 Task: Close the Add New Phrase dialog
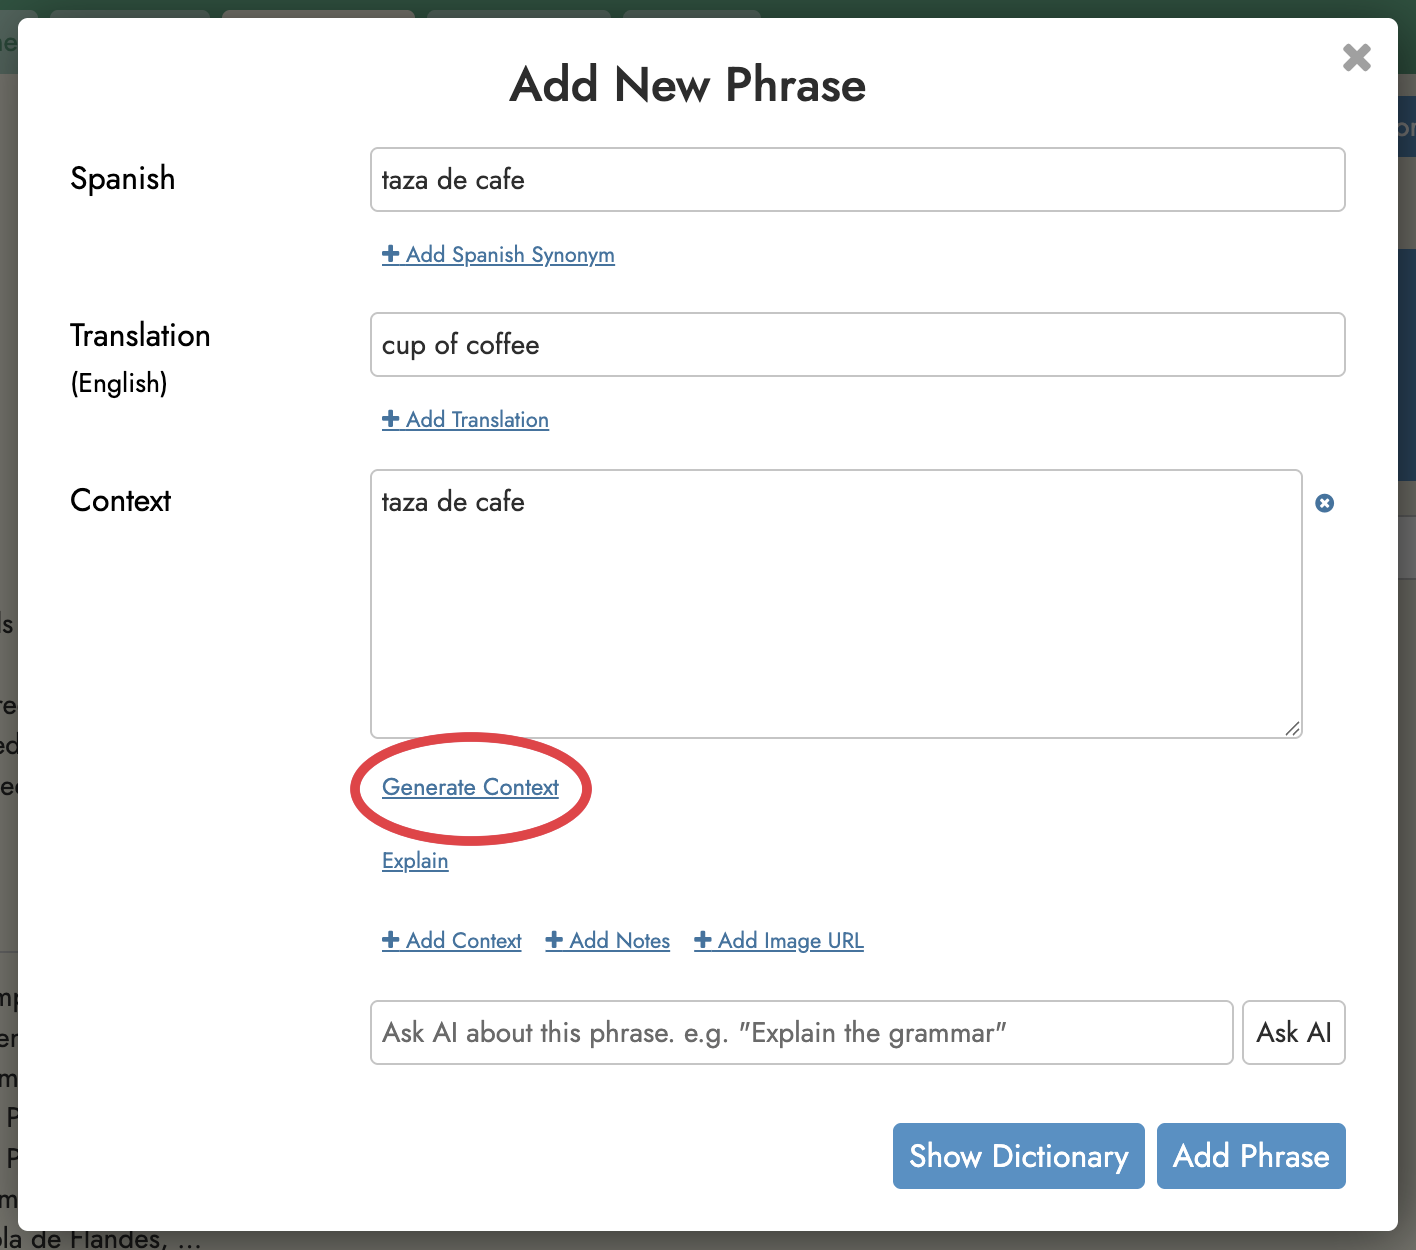point(1356,58)
